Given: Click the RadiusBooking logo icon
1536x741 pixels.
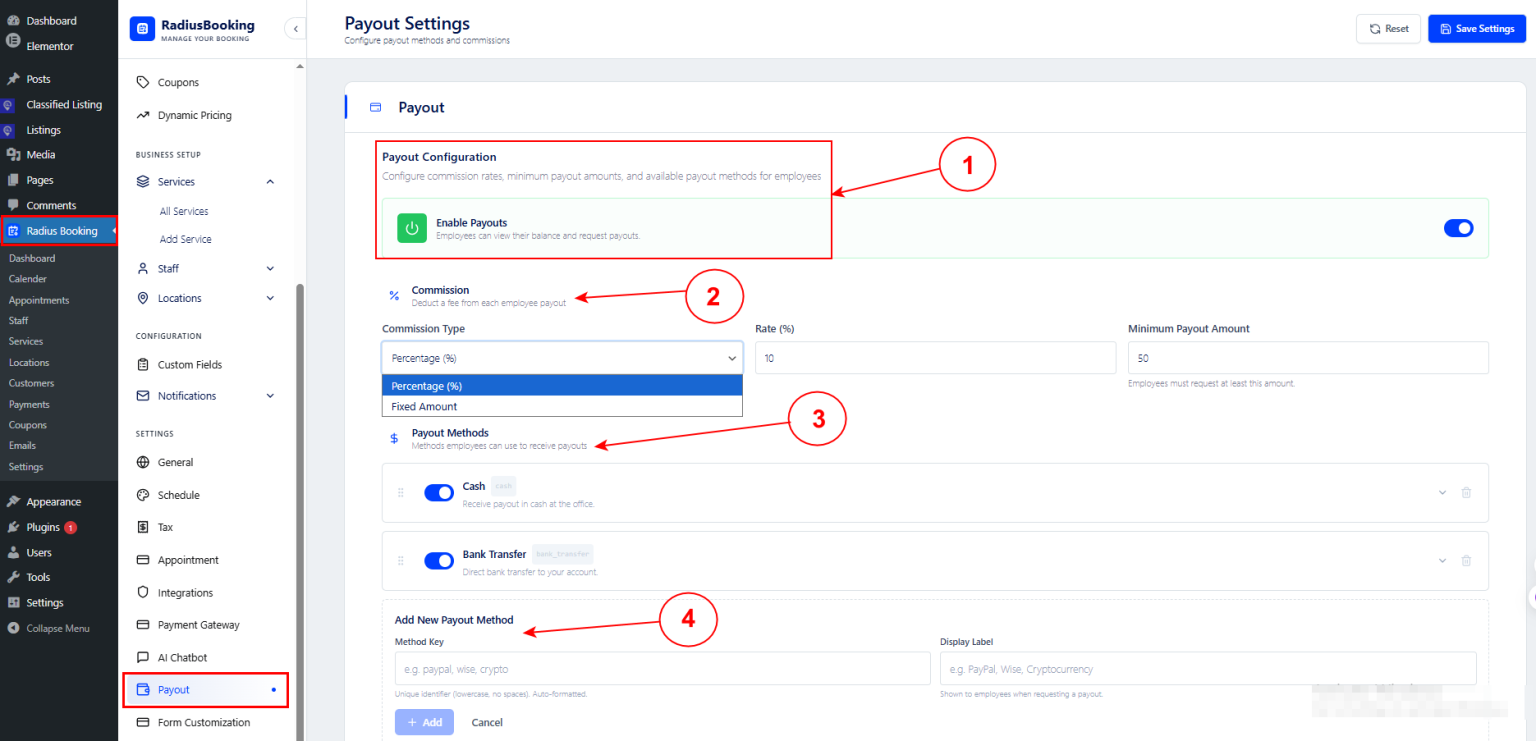Looking at the screenshot, I should click(142, 30).
